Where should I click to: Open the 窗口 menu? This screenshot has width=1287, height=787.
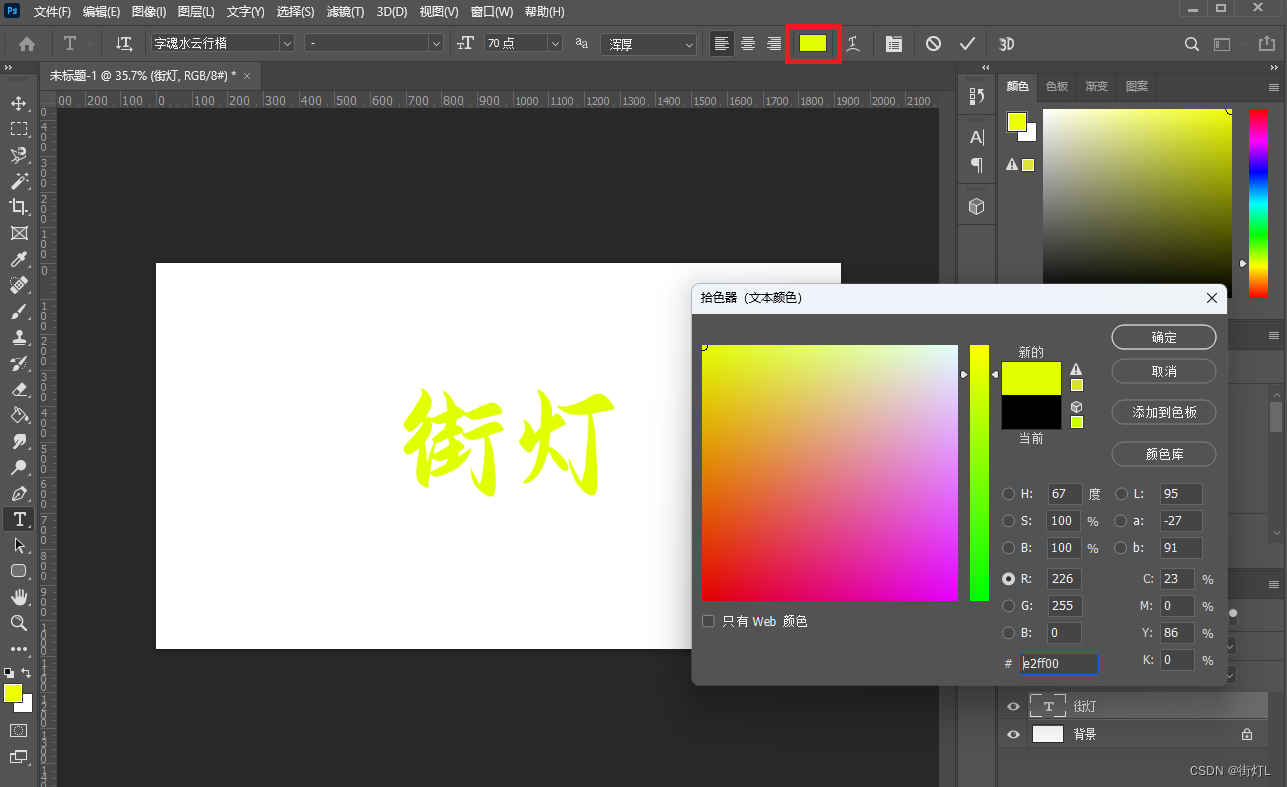492,12
